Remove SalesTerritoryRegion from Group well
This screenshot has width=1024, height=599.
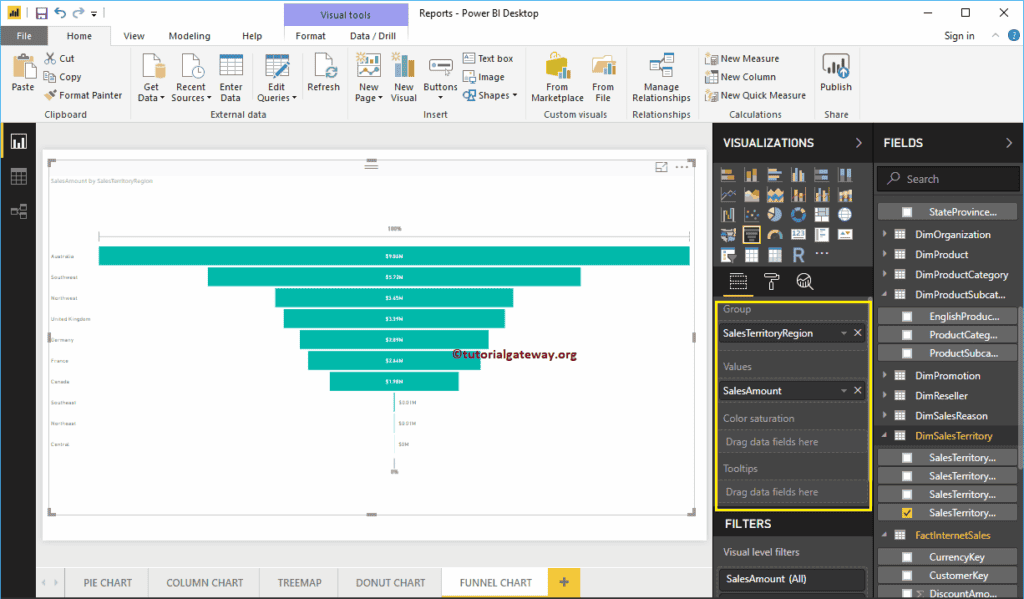tap(857, 333)
